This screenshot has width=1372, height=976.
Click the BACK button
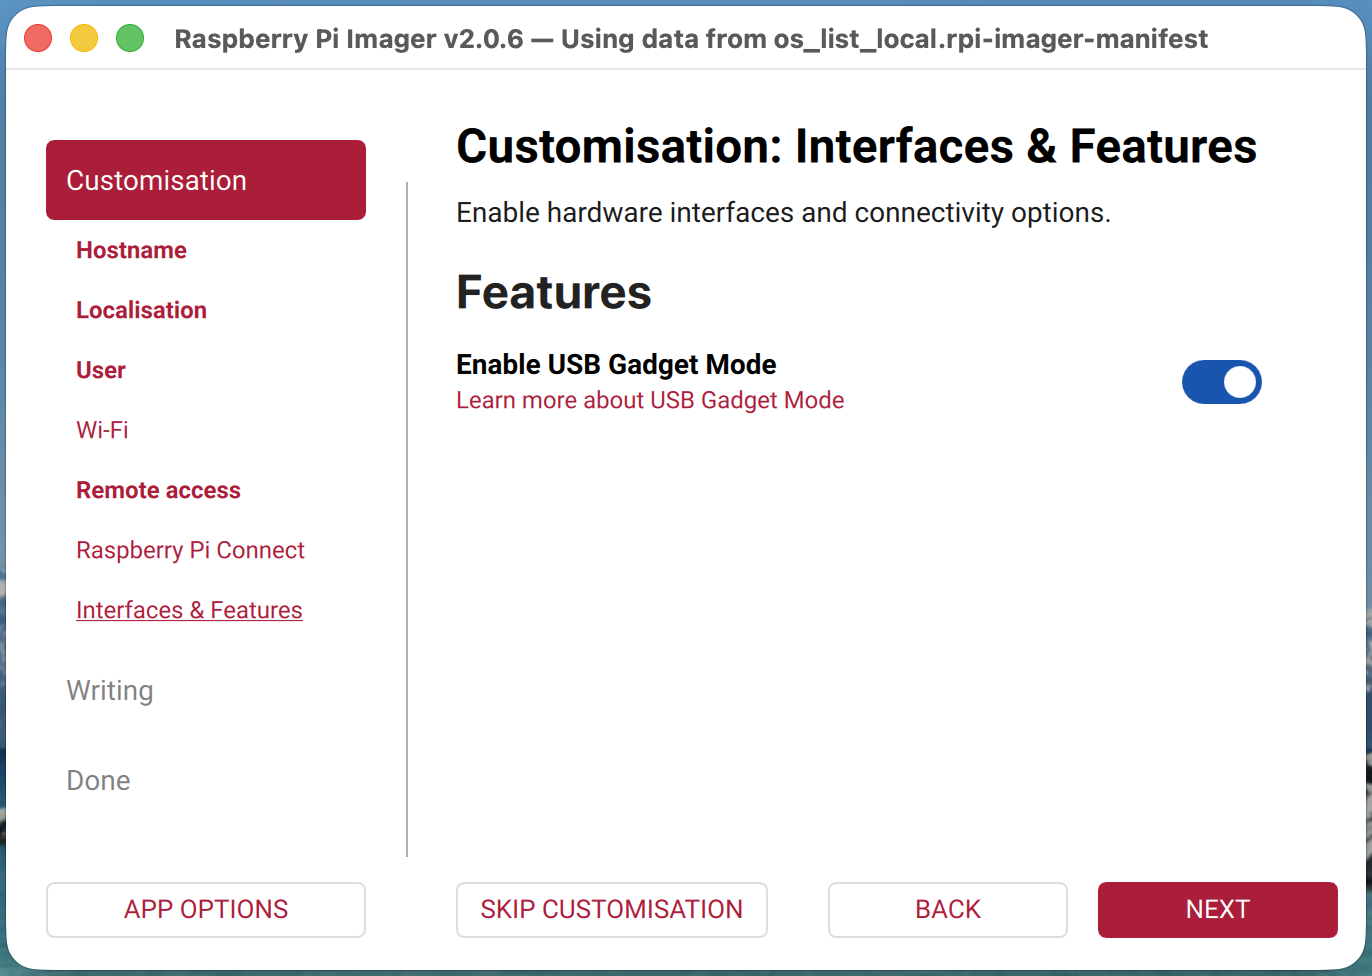click(x=947, y=909)
